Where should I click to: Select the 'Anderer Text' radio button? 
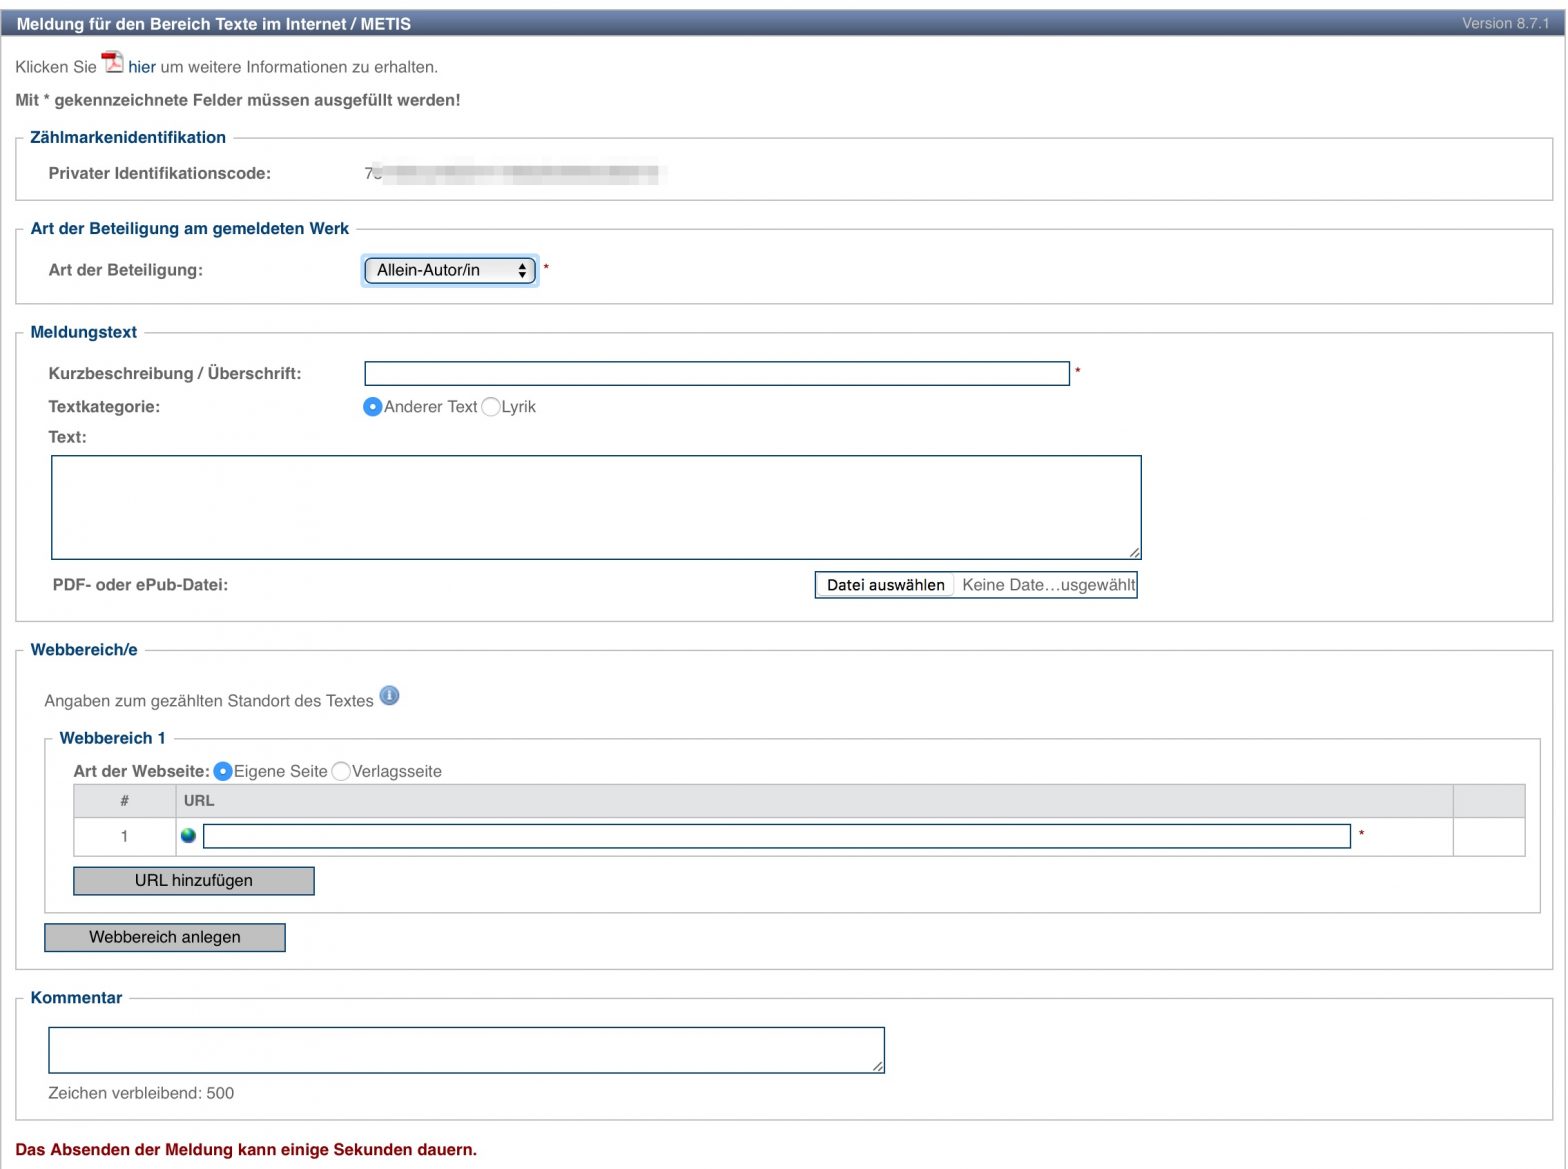tap(373, 407)
